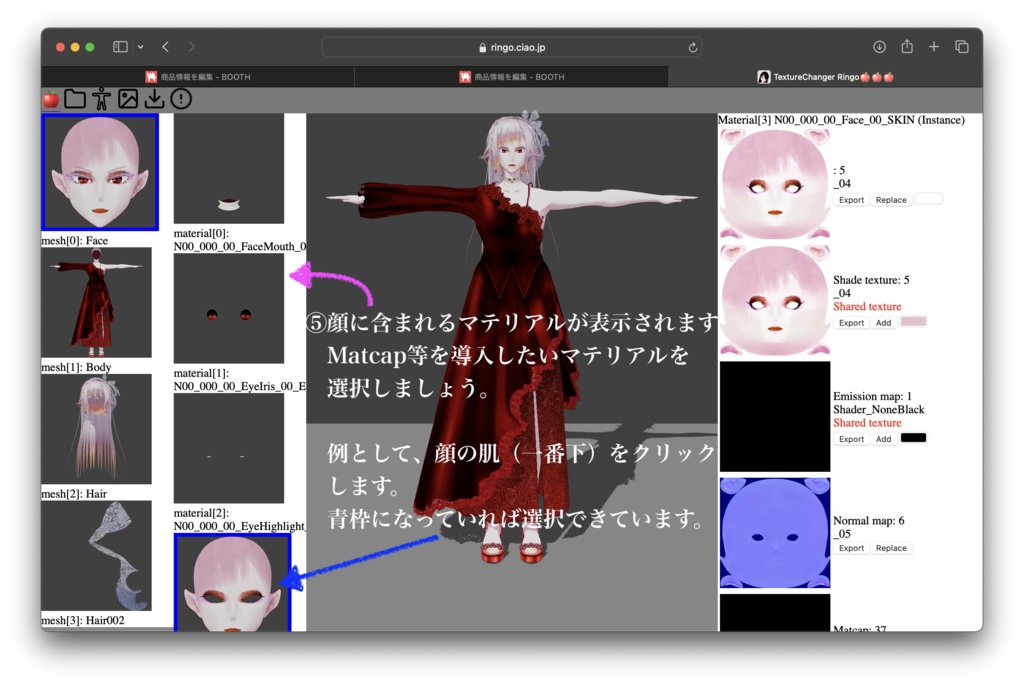This screenshot has height=686, width=1024.
Task: Click Safari's downloads icon
Action: coord(879,46)
